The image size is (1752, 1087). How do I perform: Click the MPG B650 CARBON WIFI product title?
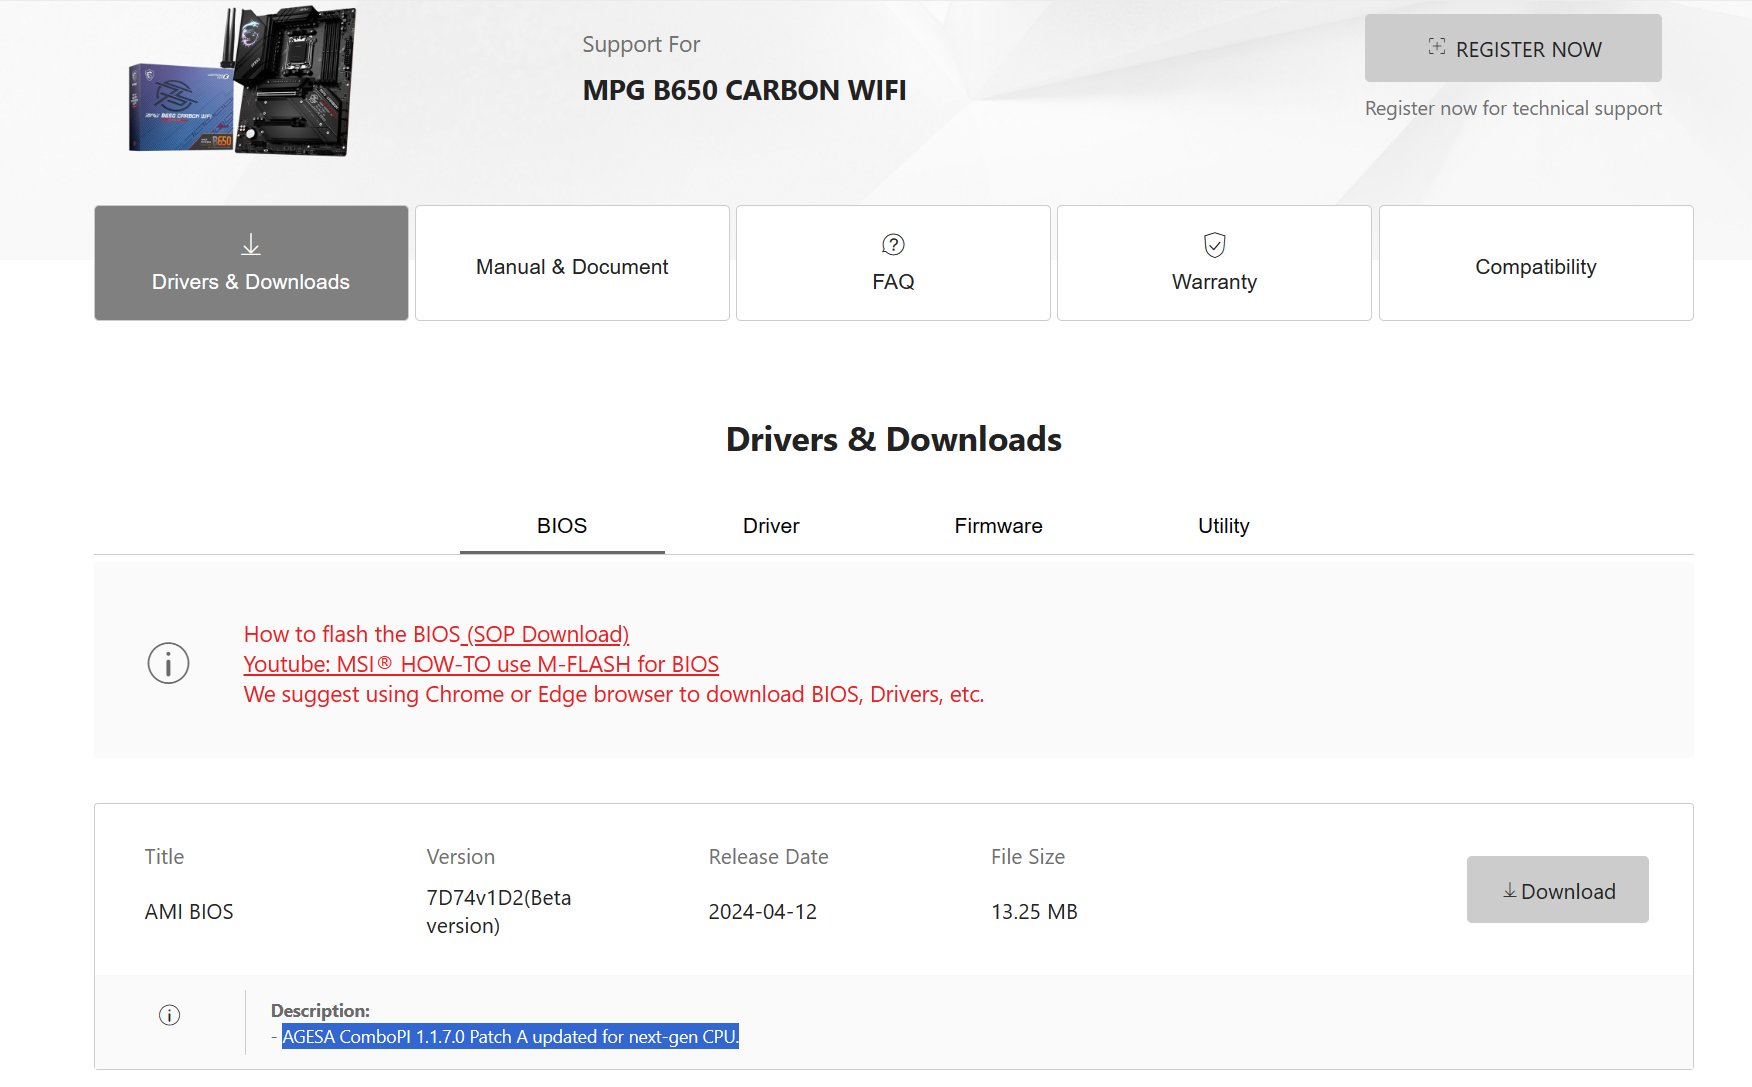[744, 90]
